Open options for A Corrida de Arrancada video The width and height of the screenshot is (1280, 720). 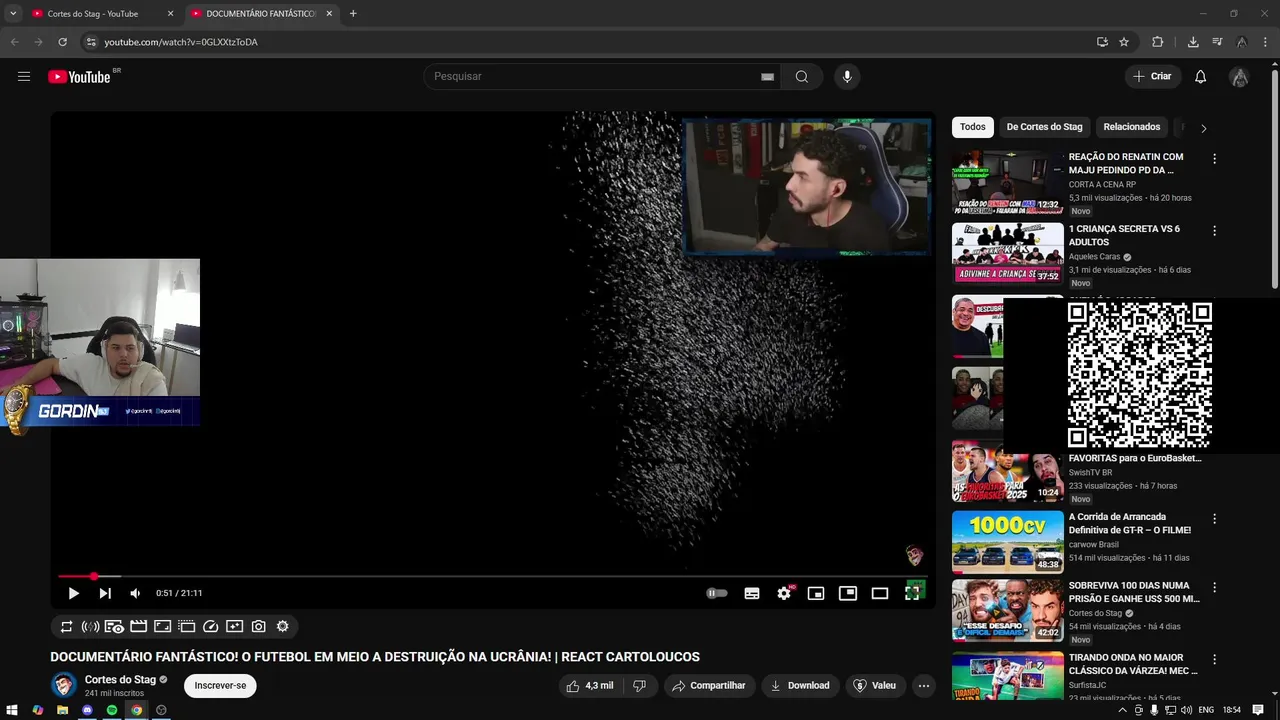point(1215,519)
